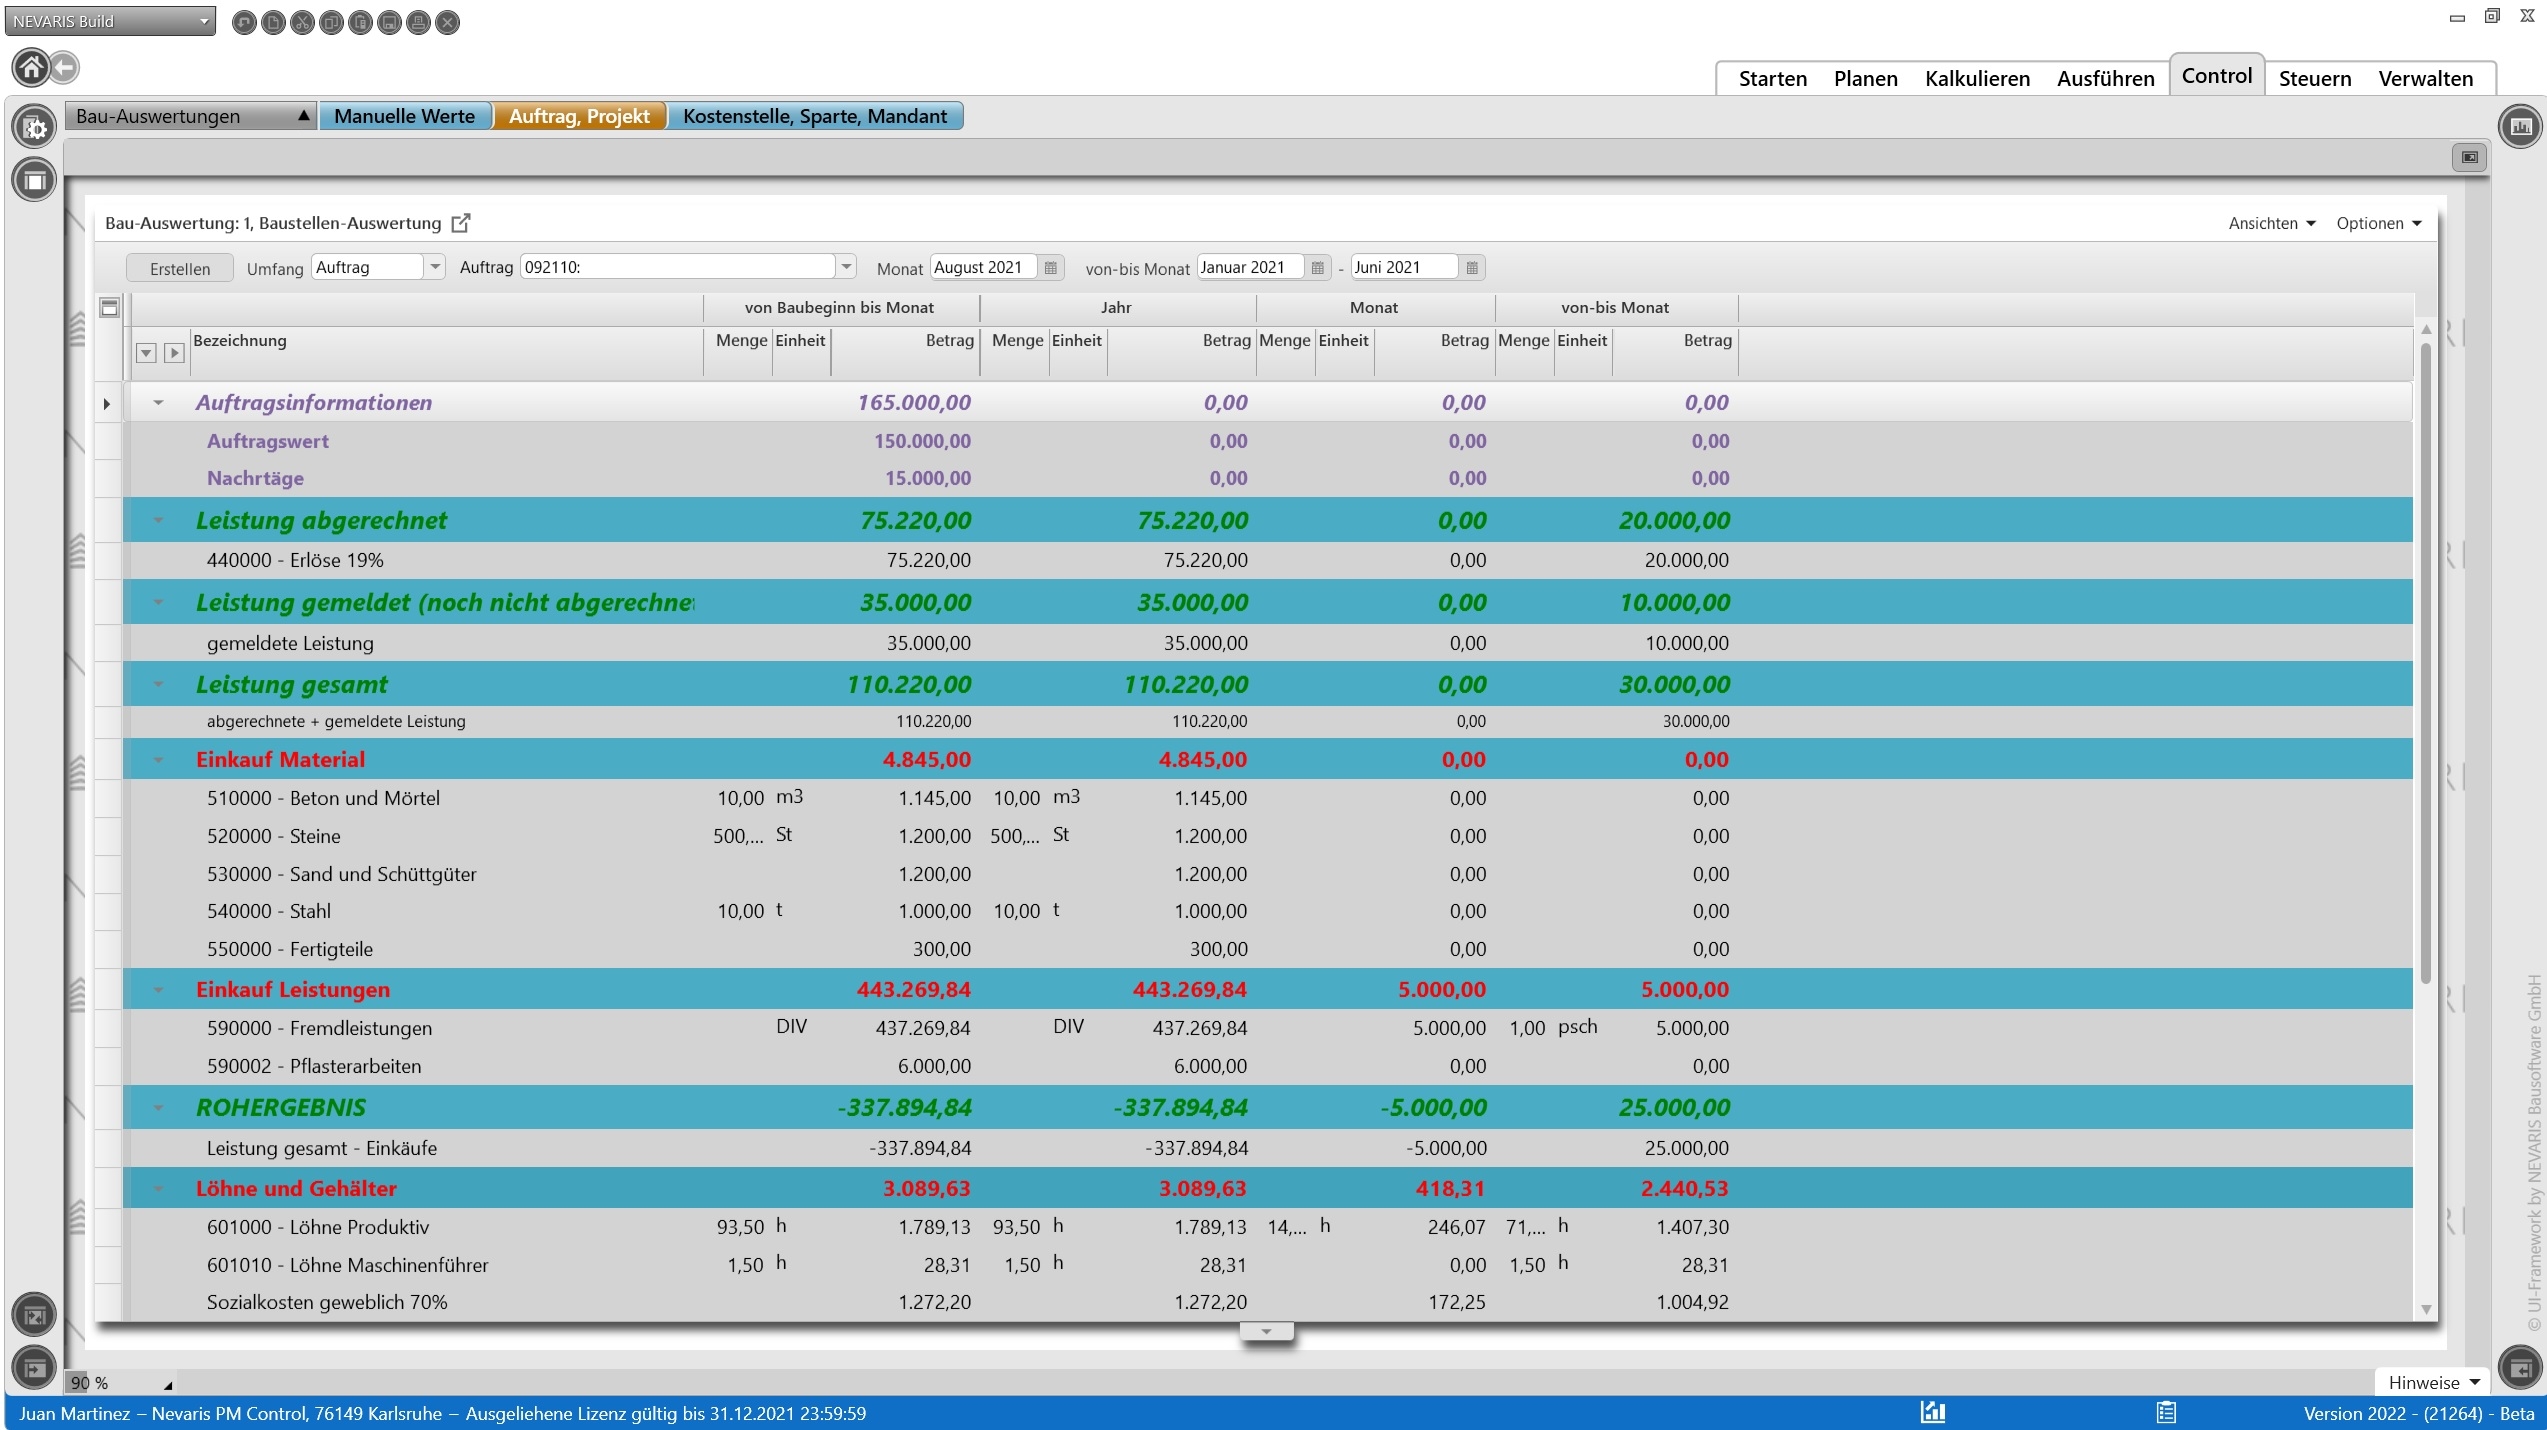Click the save floppy disk icon
The height and width of the screenshot is (1430, 2547).
click(390, 22)
